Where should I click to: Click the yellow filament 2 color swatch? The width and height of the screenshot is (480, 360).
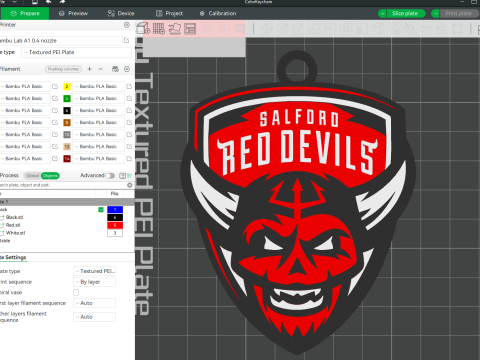tap(67, 86)
